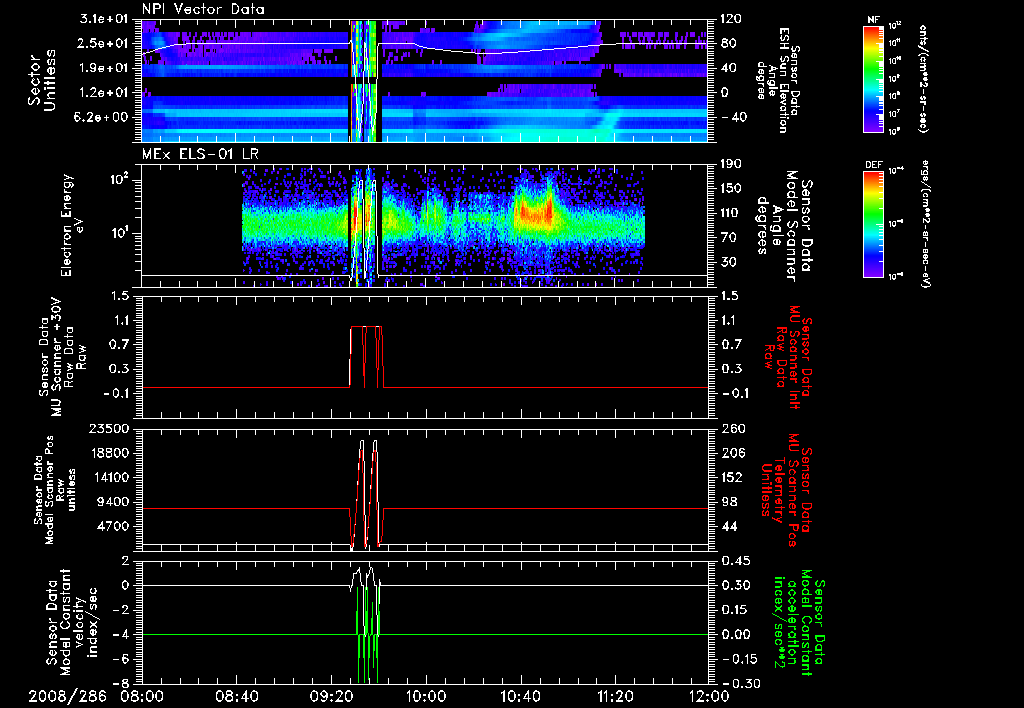
Task: Click the 9400 scanner position tick label
Action: point(112,502)
